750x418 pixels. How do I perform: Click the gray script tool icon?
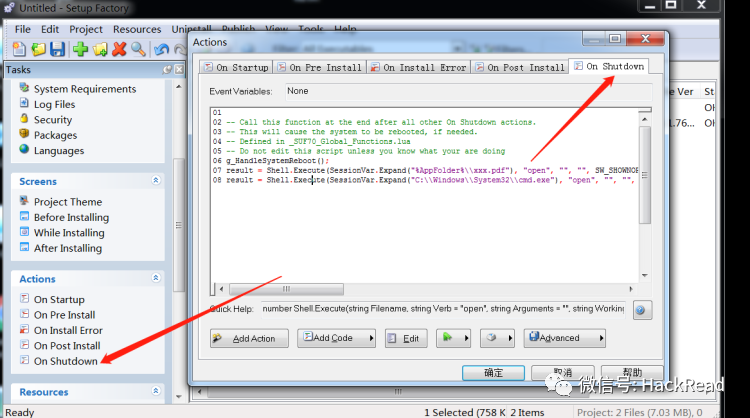tap(492, 338)
